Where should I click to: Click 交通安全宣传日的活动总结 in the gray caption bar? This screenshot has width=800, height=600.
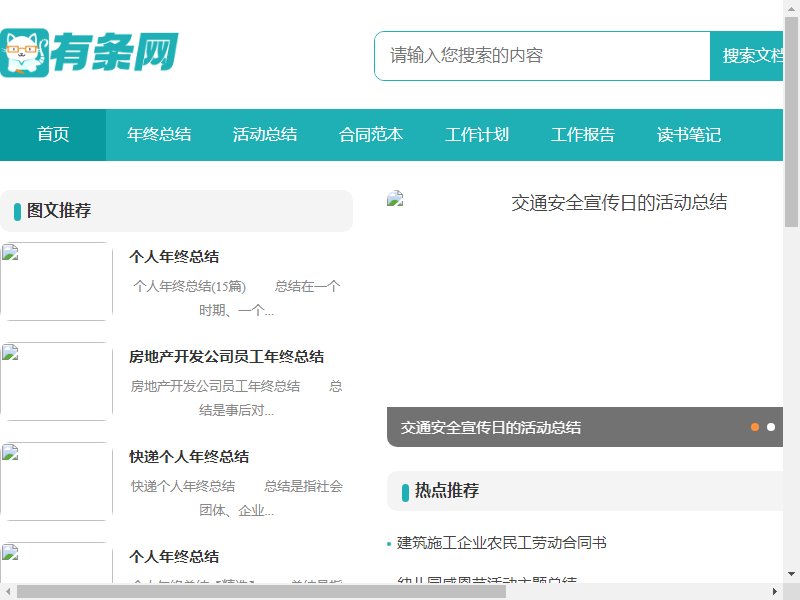pyautogui.click(x=491, y=428)
